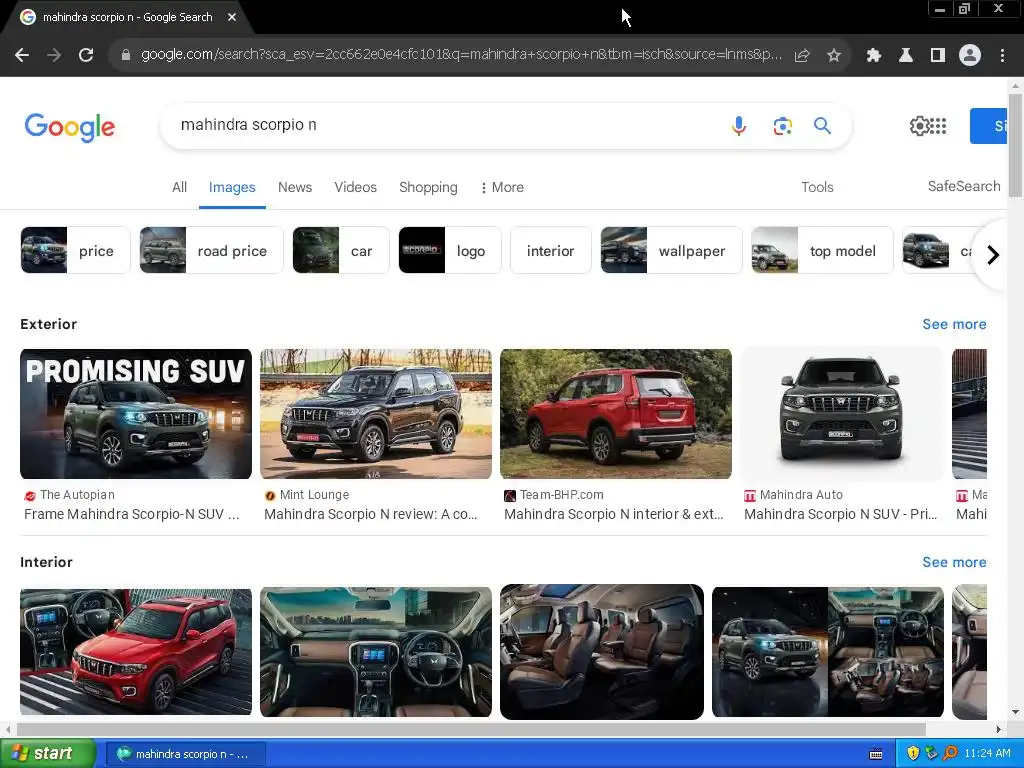Open the Mahindra Scorpio N review link
The image size is (1024, 768).
(370, 514)
